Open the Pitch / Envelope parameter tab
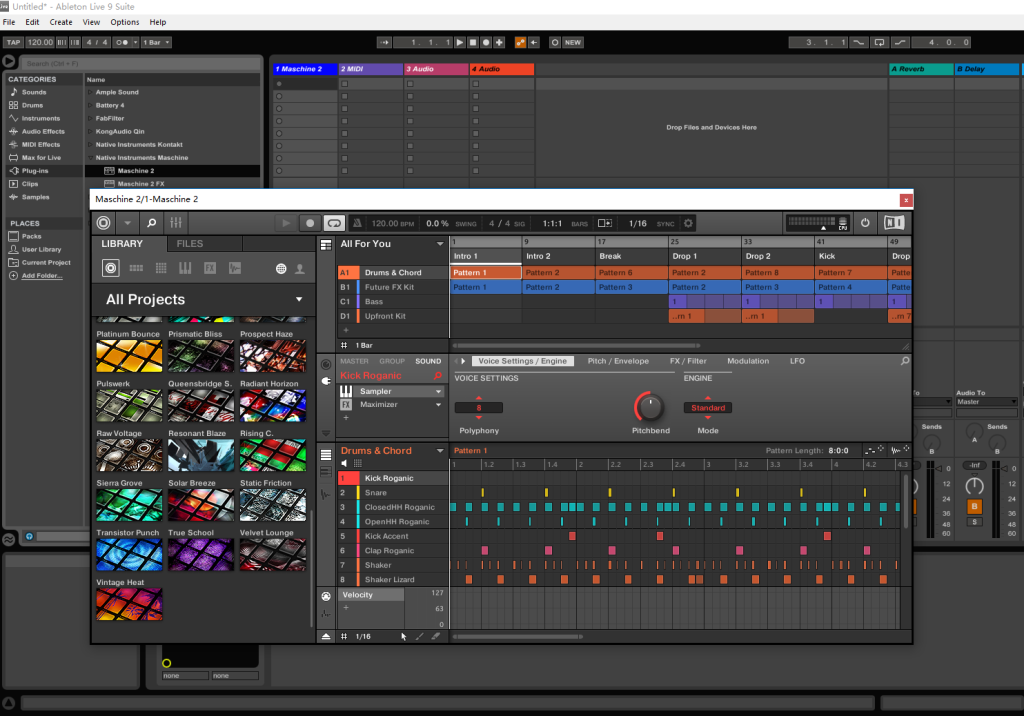Image resolution: width=1024 pixels, height=716 pixels. [x=618, y=361]
